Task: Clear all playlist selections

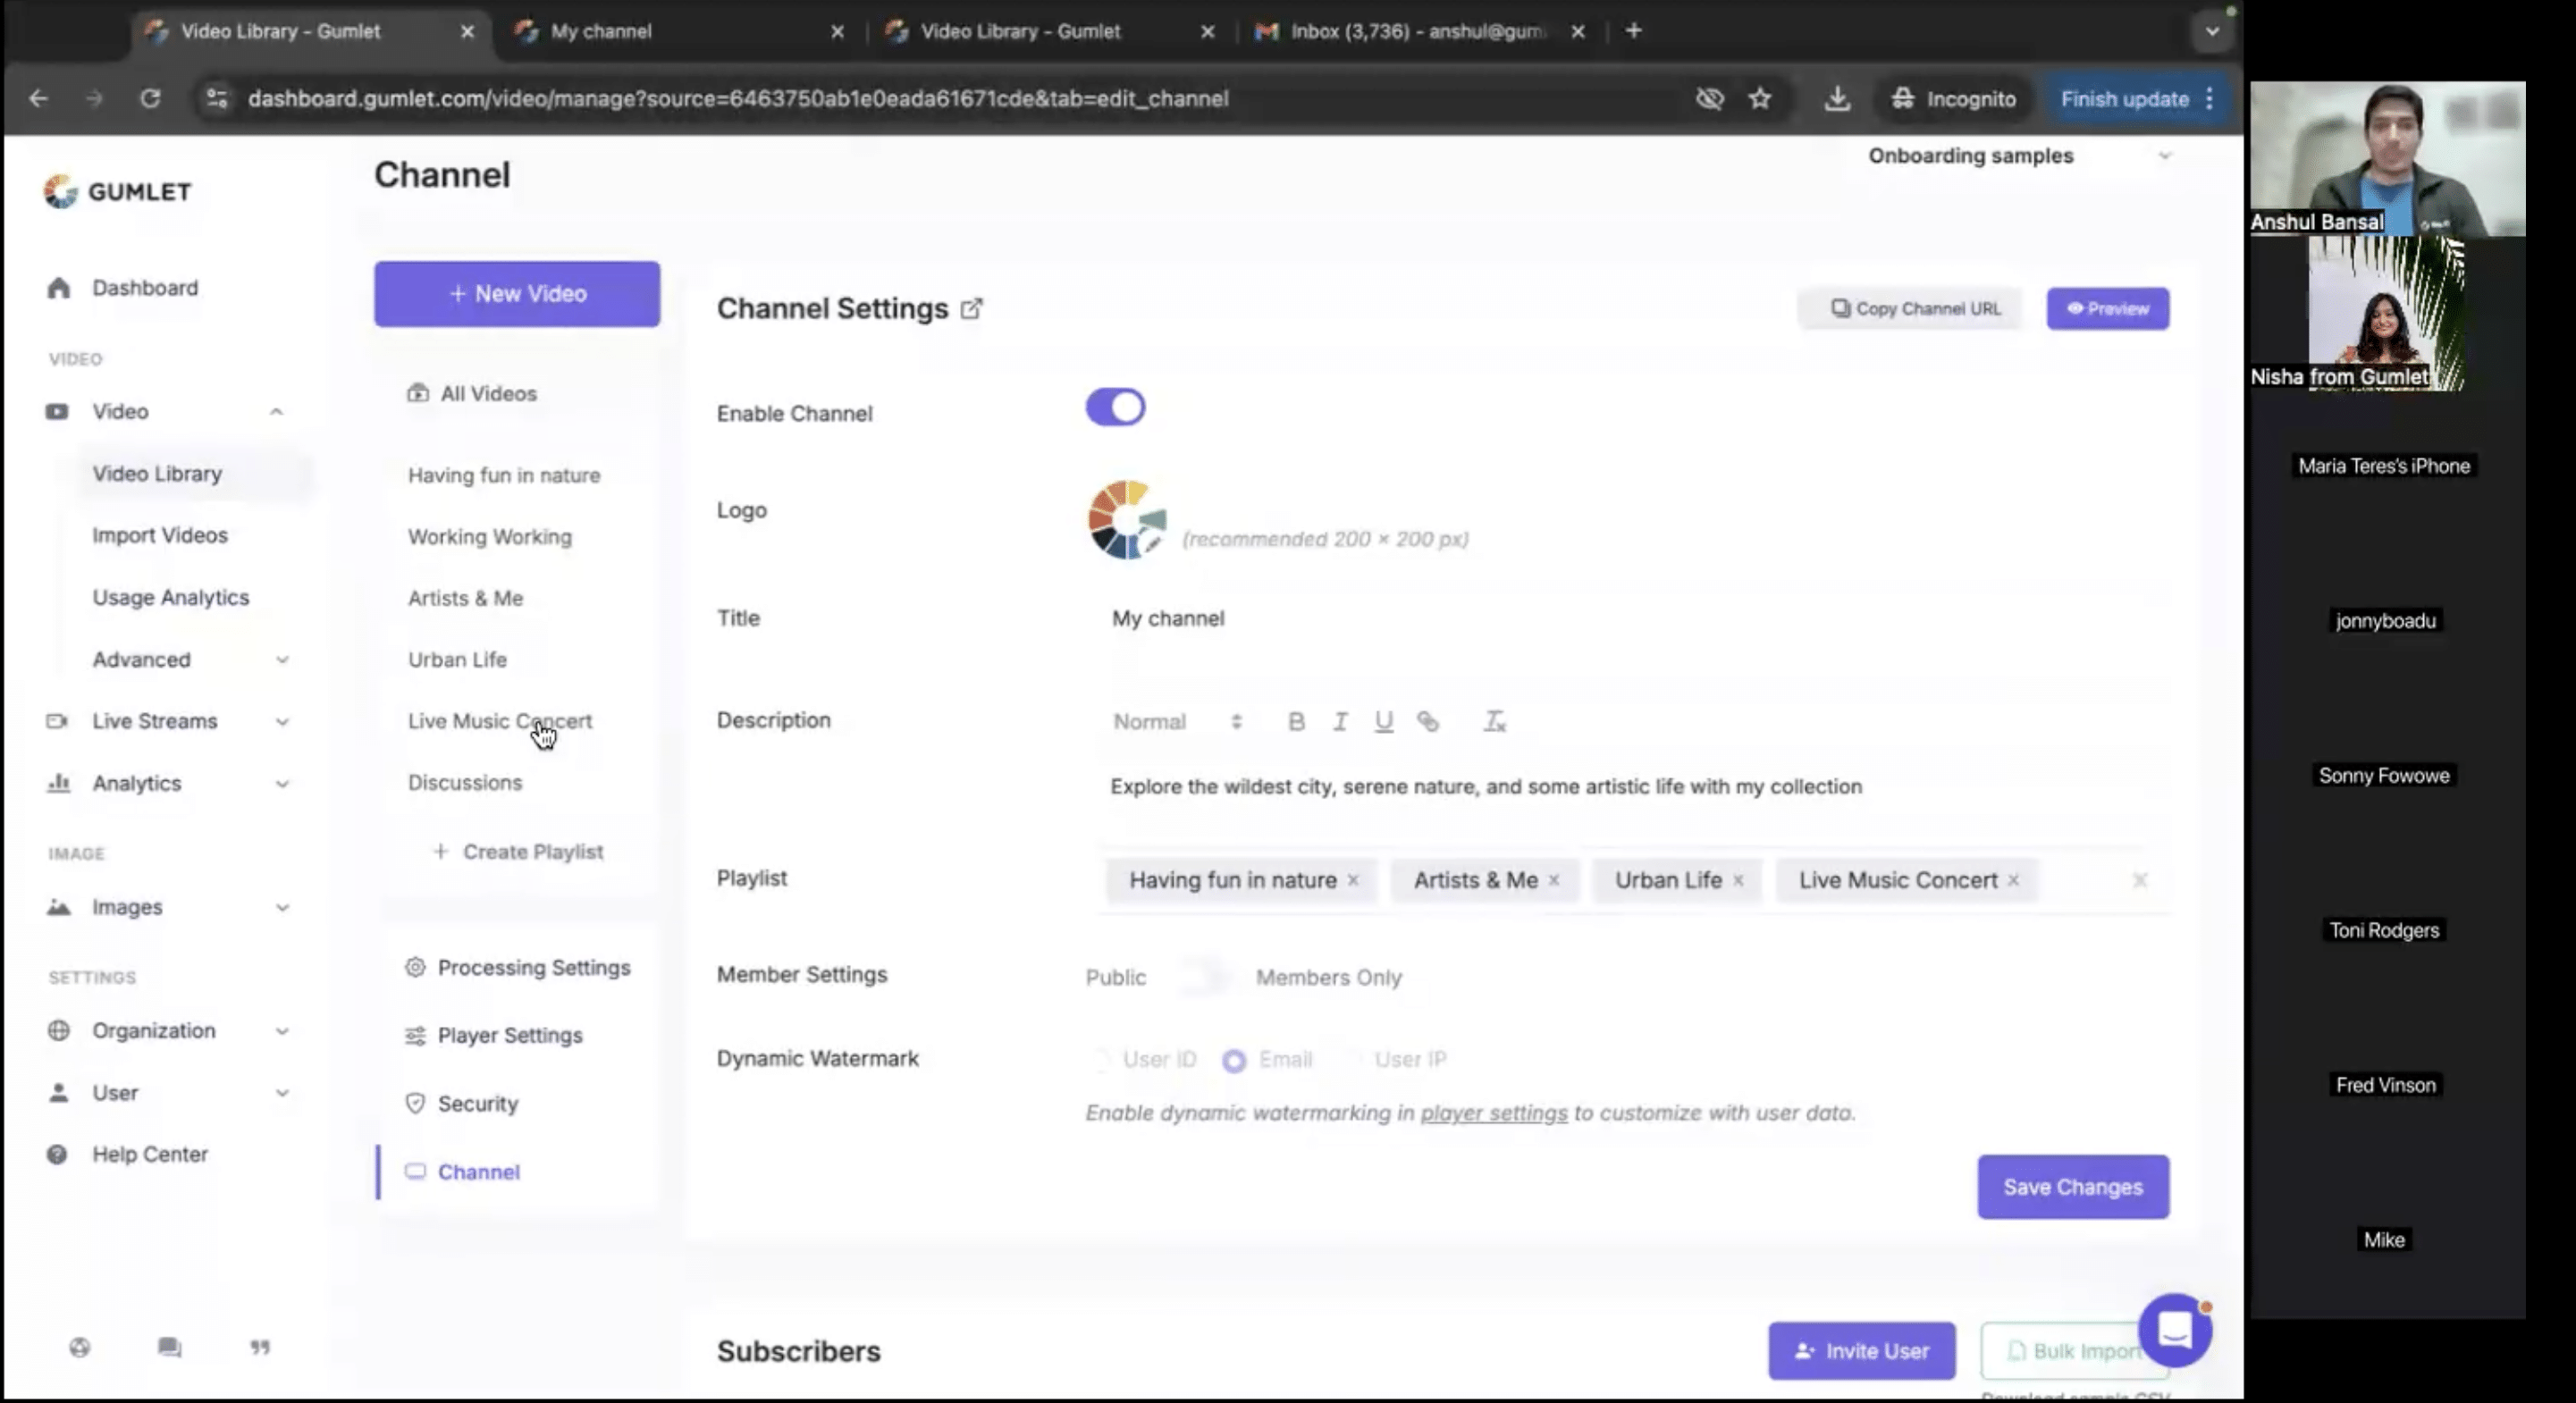Action: pos(2140,880)
